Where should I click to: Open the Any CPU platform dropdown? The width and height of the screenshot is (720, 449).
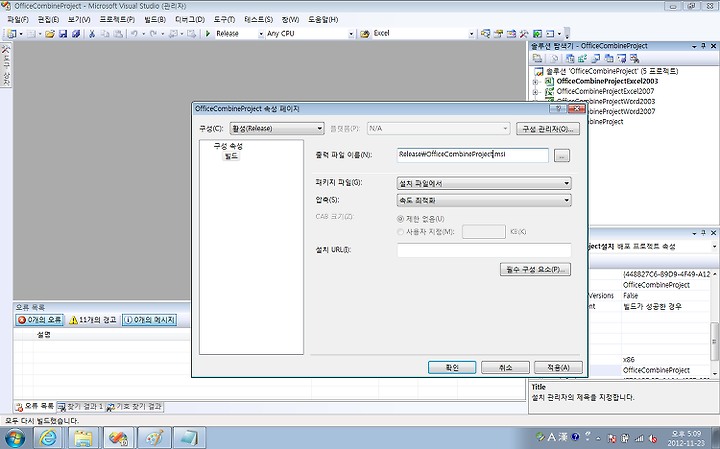[x=351, y=34]
